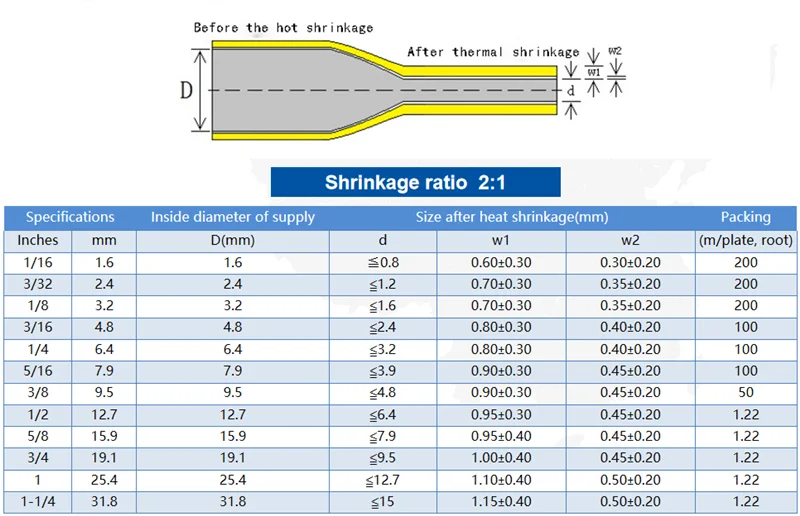Click the '1/2' inches cell
Viewport: 800px width, 516px height.
coord(38,414)
